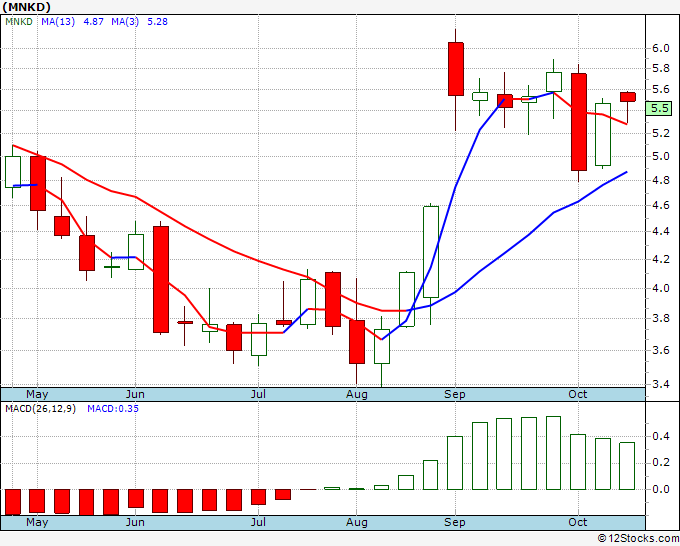This screenshot has height=546, width=680.
Task: Click the tall red candlestick at Oct start
Action: pos(579,122)
